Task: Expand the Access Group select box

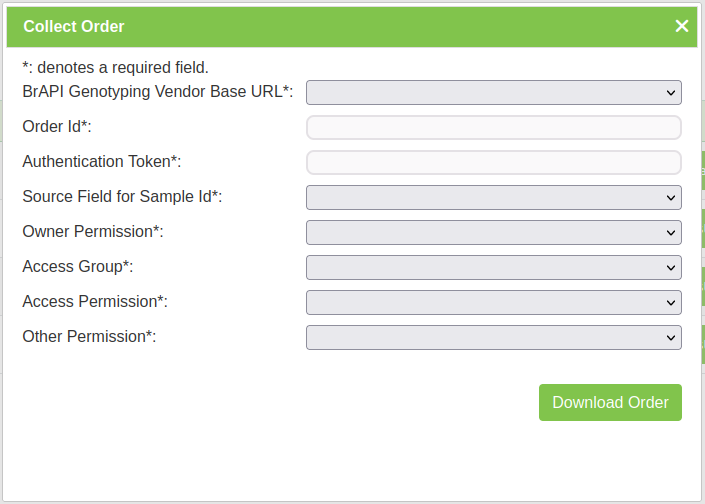Action: click(493, 268)
